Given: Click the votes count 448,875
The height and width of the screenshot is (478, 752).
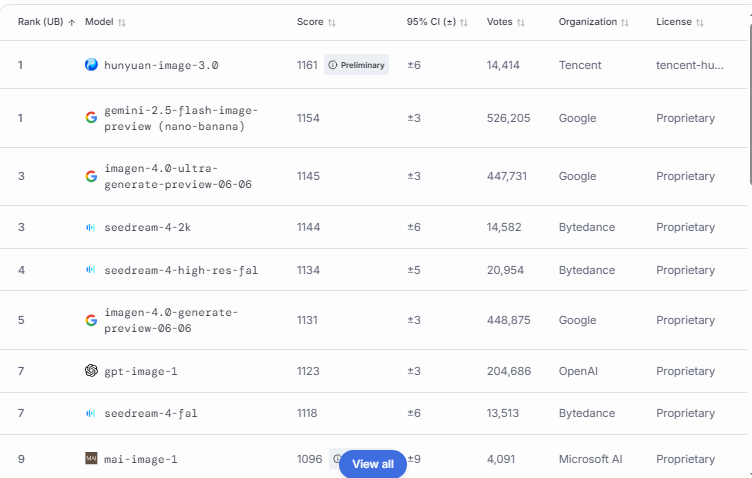Looking at the screenshot, I should click(508, 320).
